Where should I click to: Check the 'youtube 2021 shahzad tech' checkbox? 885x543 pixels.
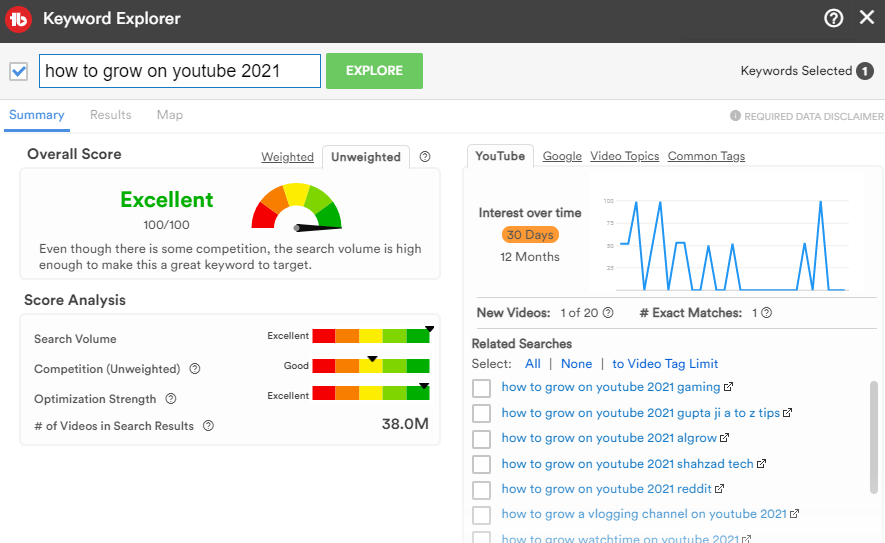click(481, 464)
